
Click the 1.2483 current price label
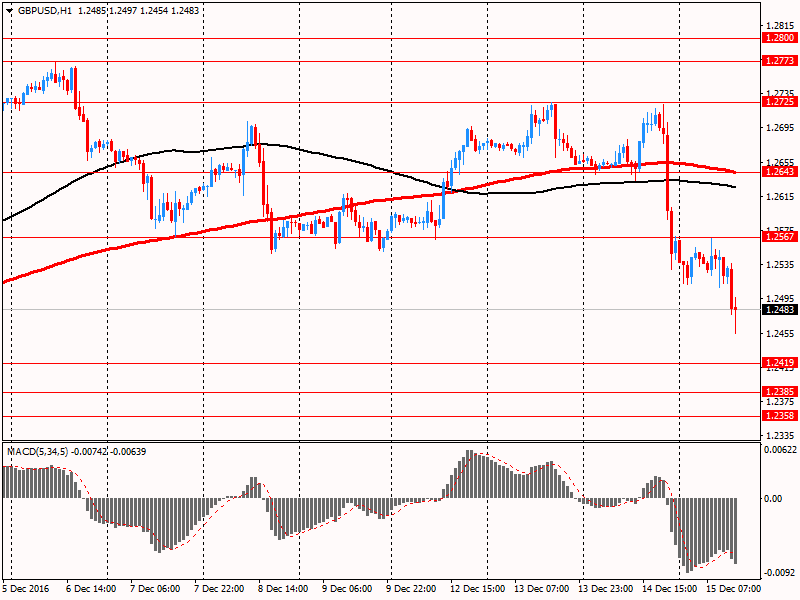[779, 310]
